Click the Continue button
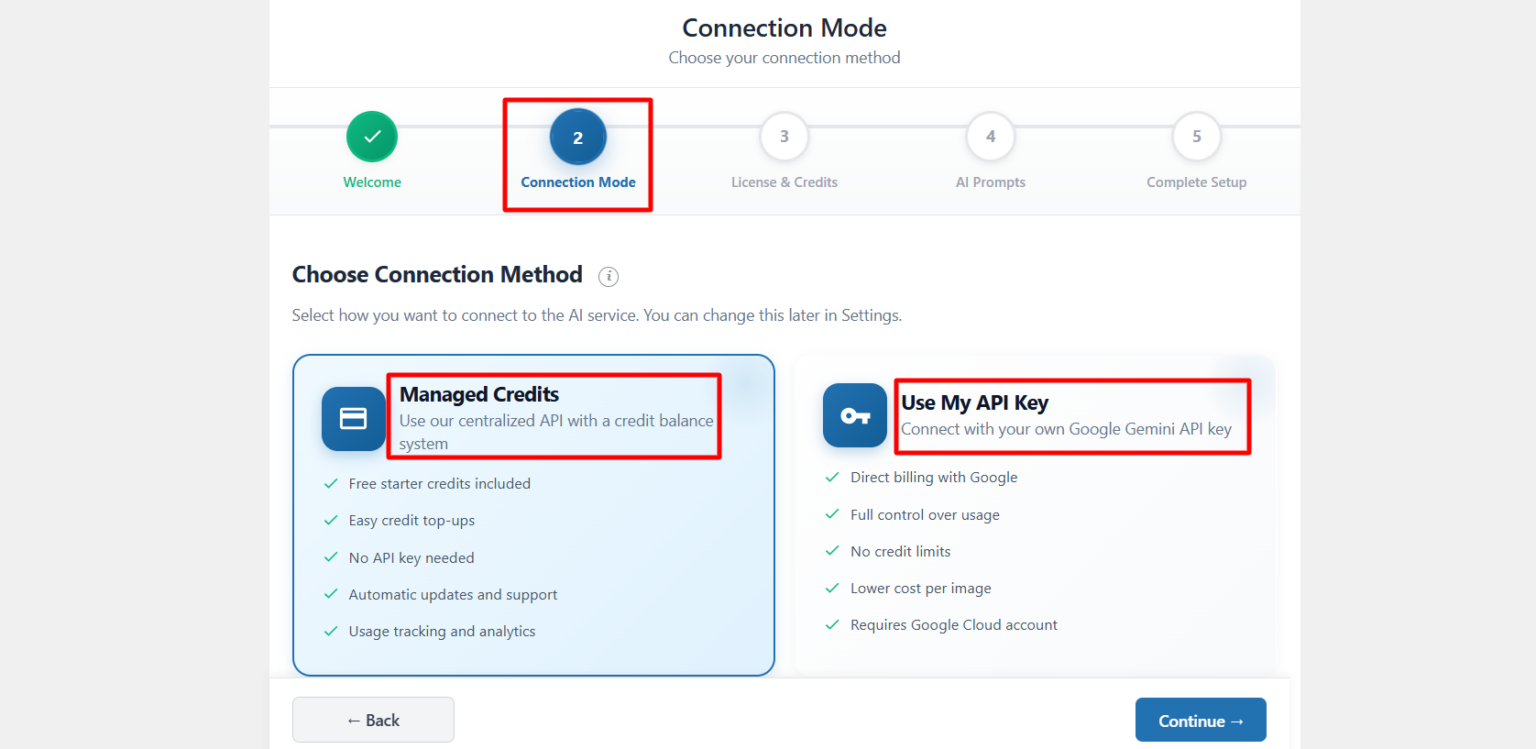Image resolution: width=1536 pixels, height=749 pixels. pyautogui.click(x=1201, y=720)
